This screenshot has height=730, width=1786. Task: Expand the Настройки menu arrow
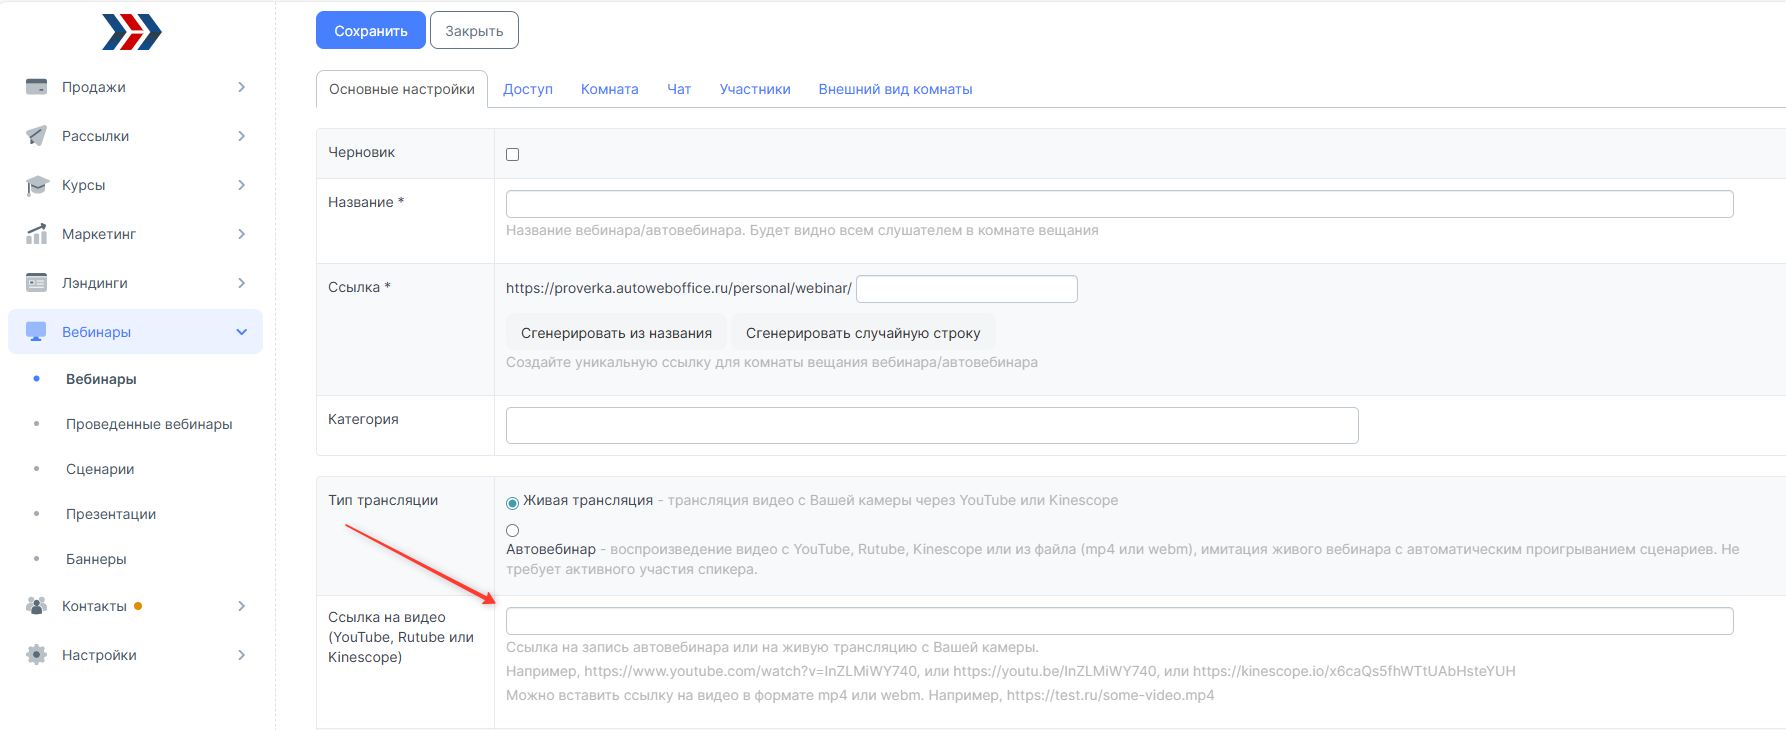(241, 655)
